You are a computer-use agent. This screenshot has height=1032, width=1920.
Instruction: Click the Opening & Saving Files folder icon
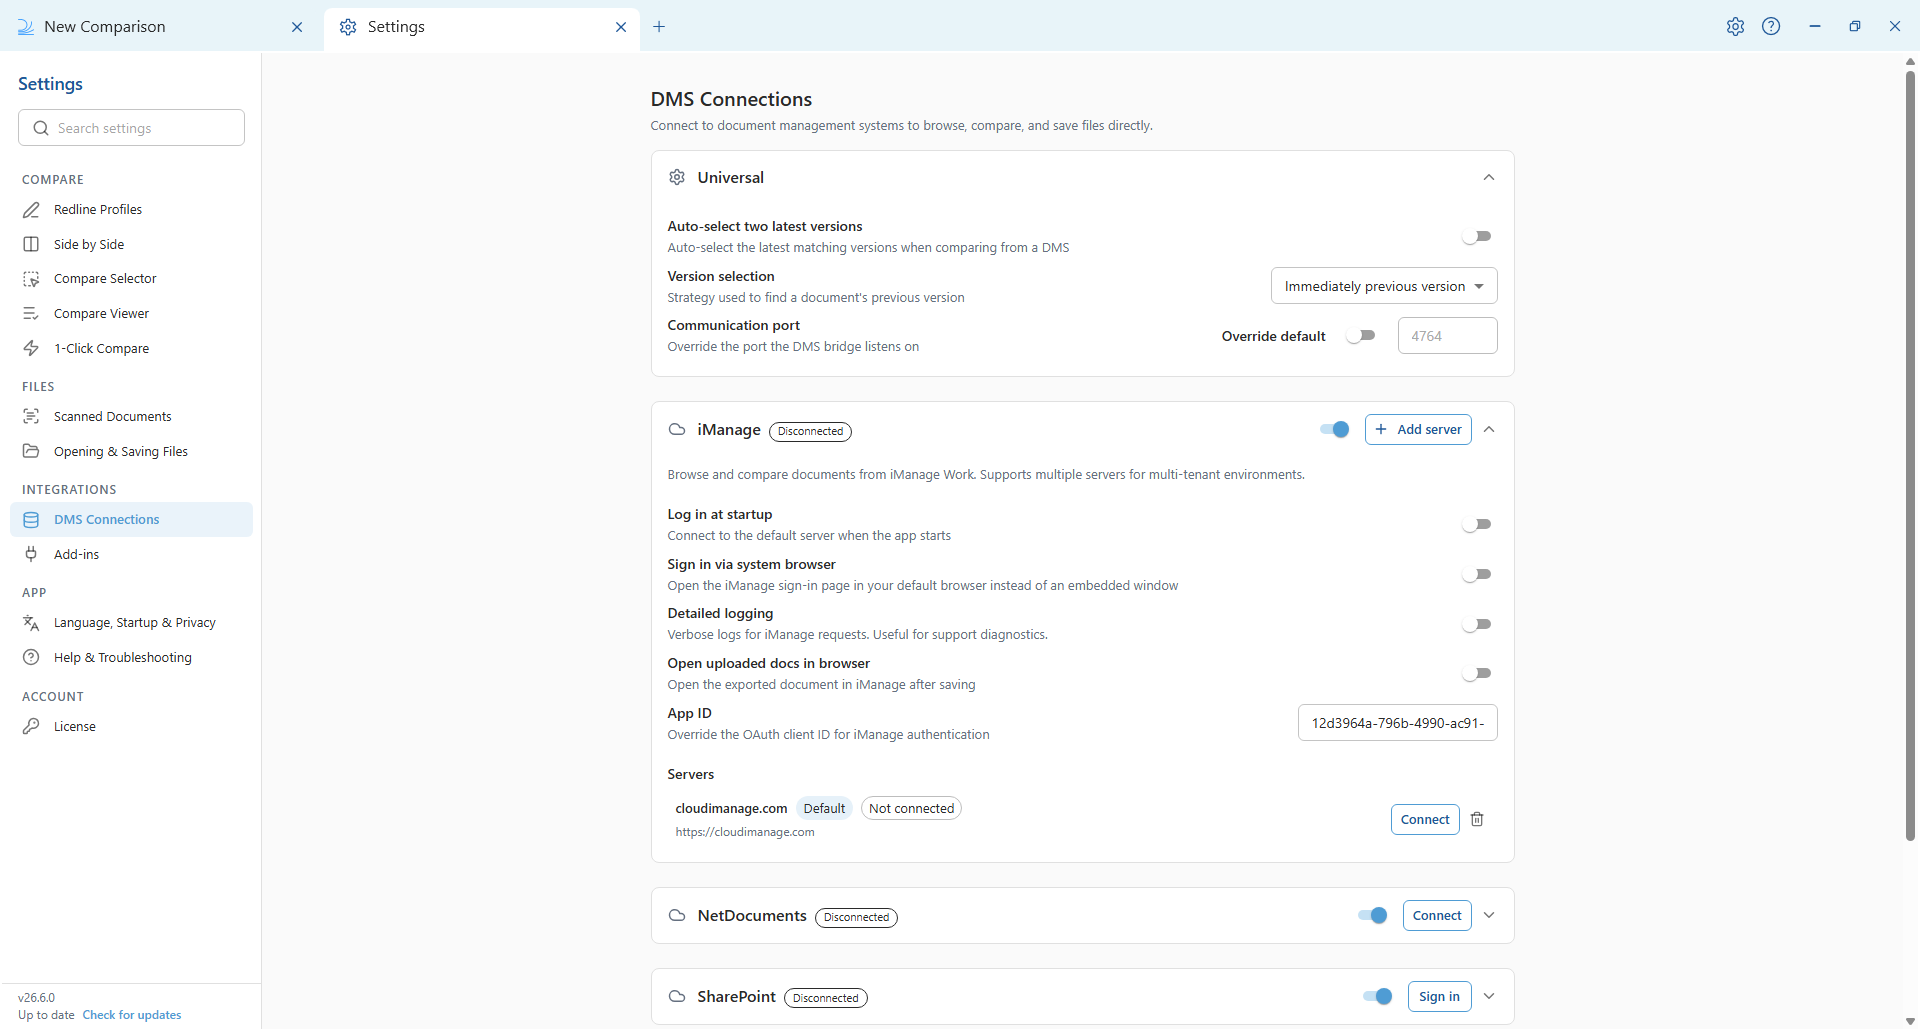(x=31, y=452)
